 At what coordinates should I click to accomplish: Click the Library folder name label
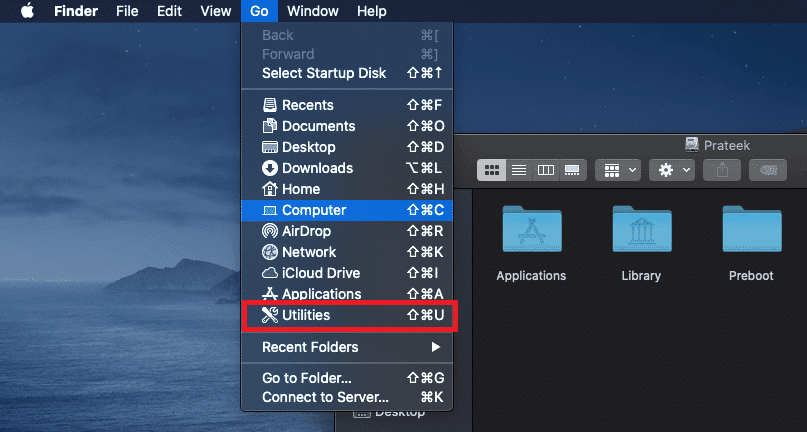[x=641, y=276]
